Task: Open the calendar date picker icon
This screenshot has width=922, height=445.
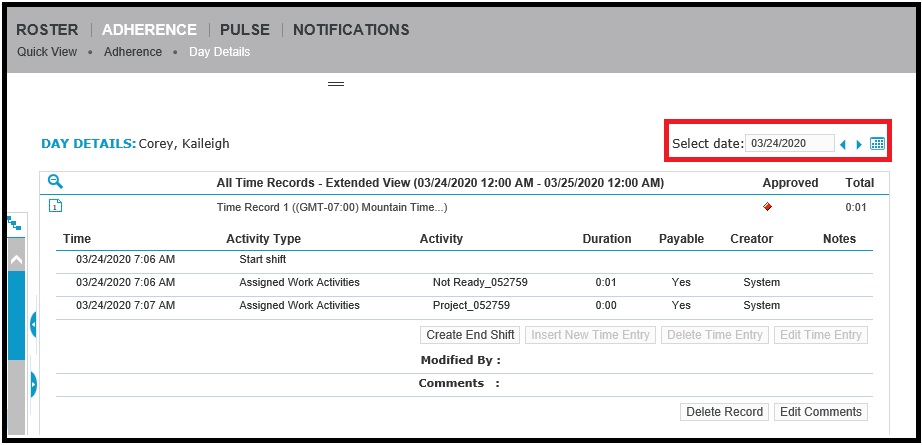Action: (877, 143)
